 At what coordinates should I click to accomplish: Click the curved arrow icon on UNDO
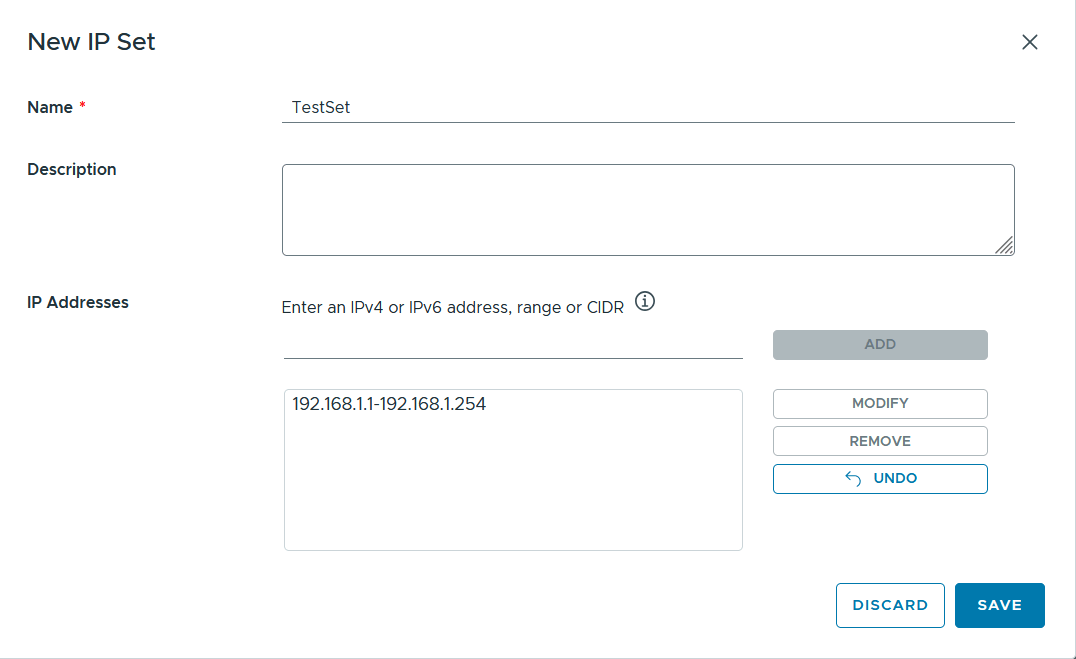click(853, 478)
